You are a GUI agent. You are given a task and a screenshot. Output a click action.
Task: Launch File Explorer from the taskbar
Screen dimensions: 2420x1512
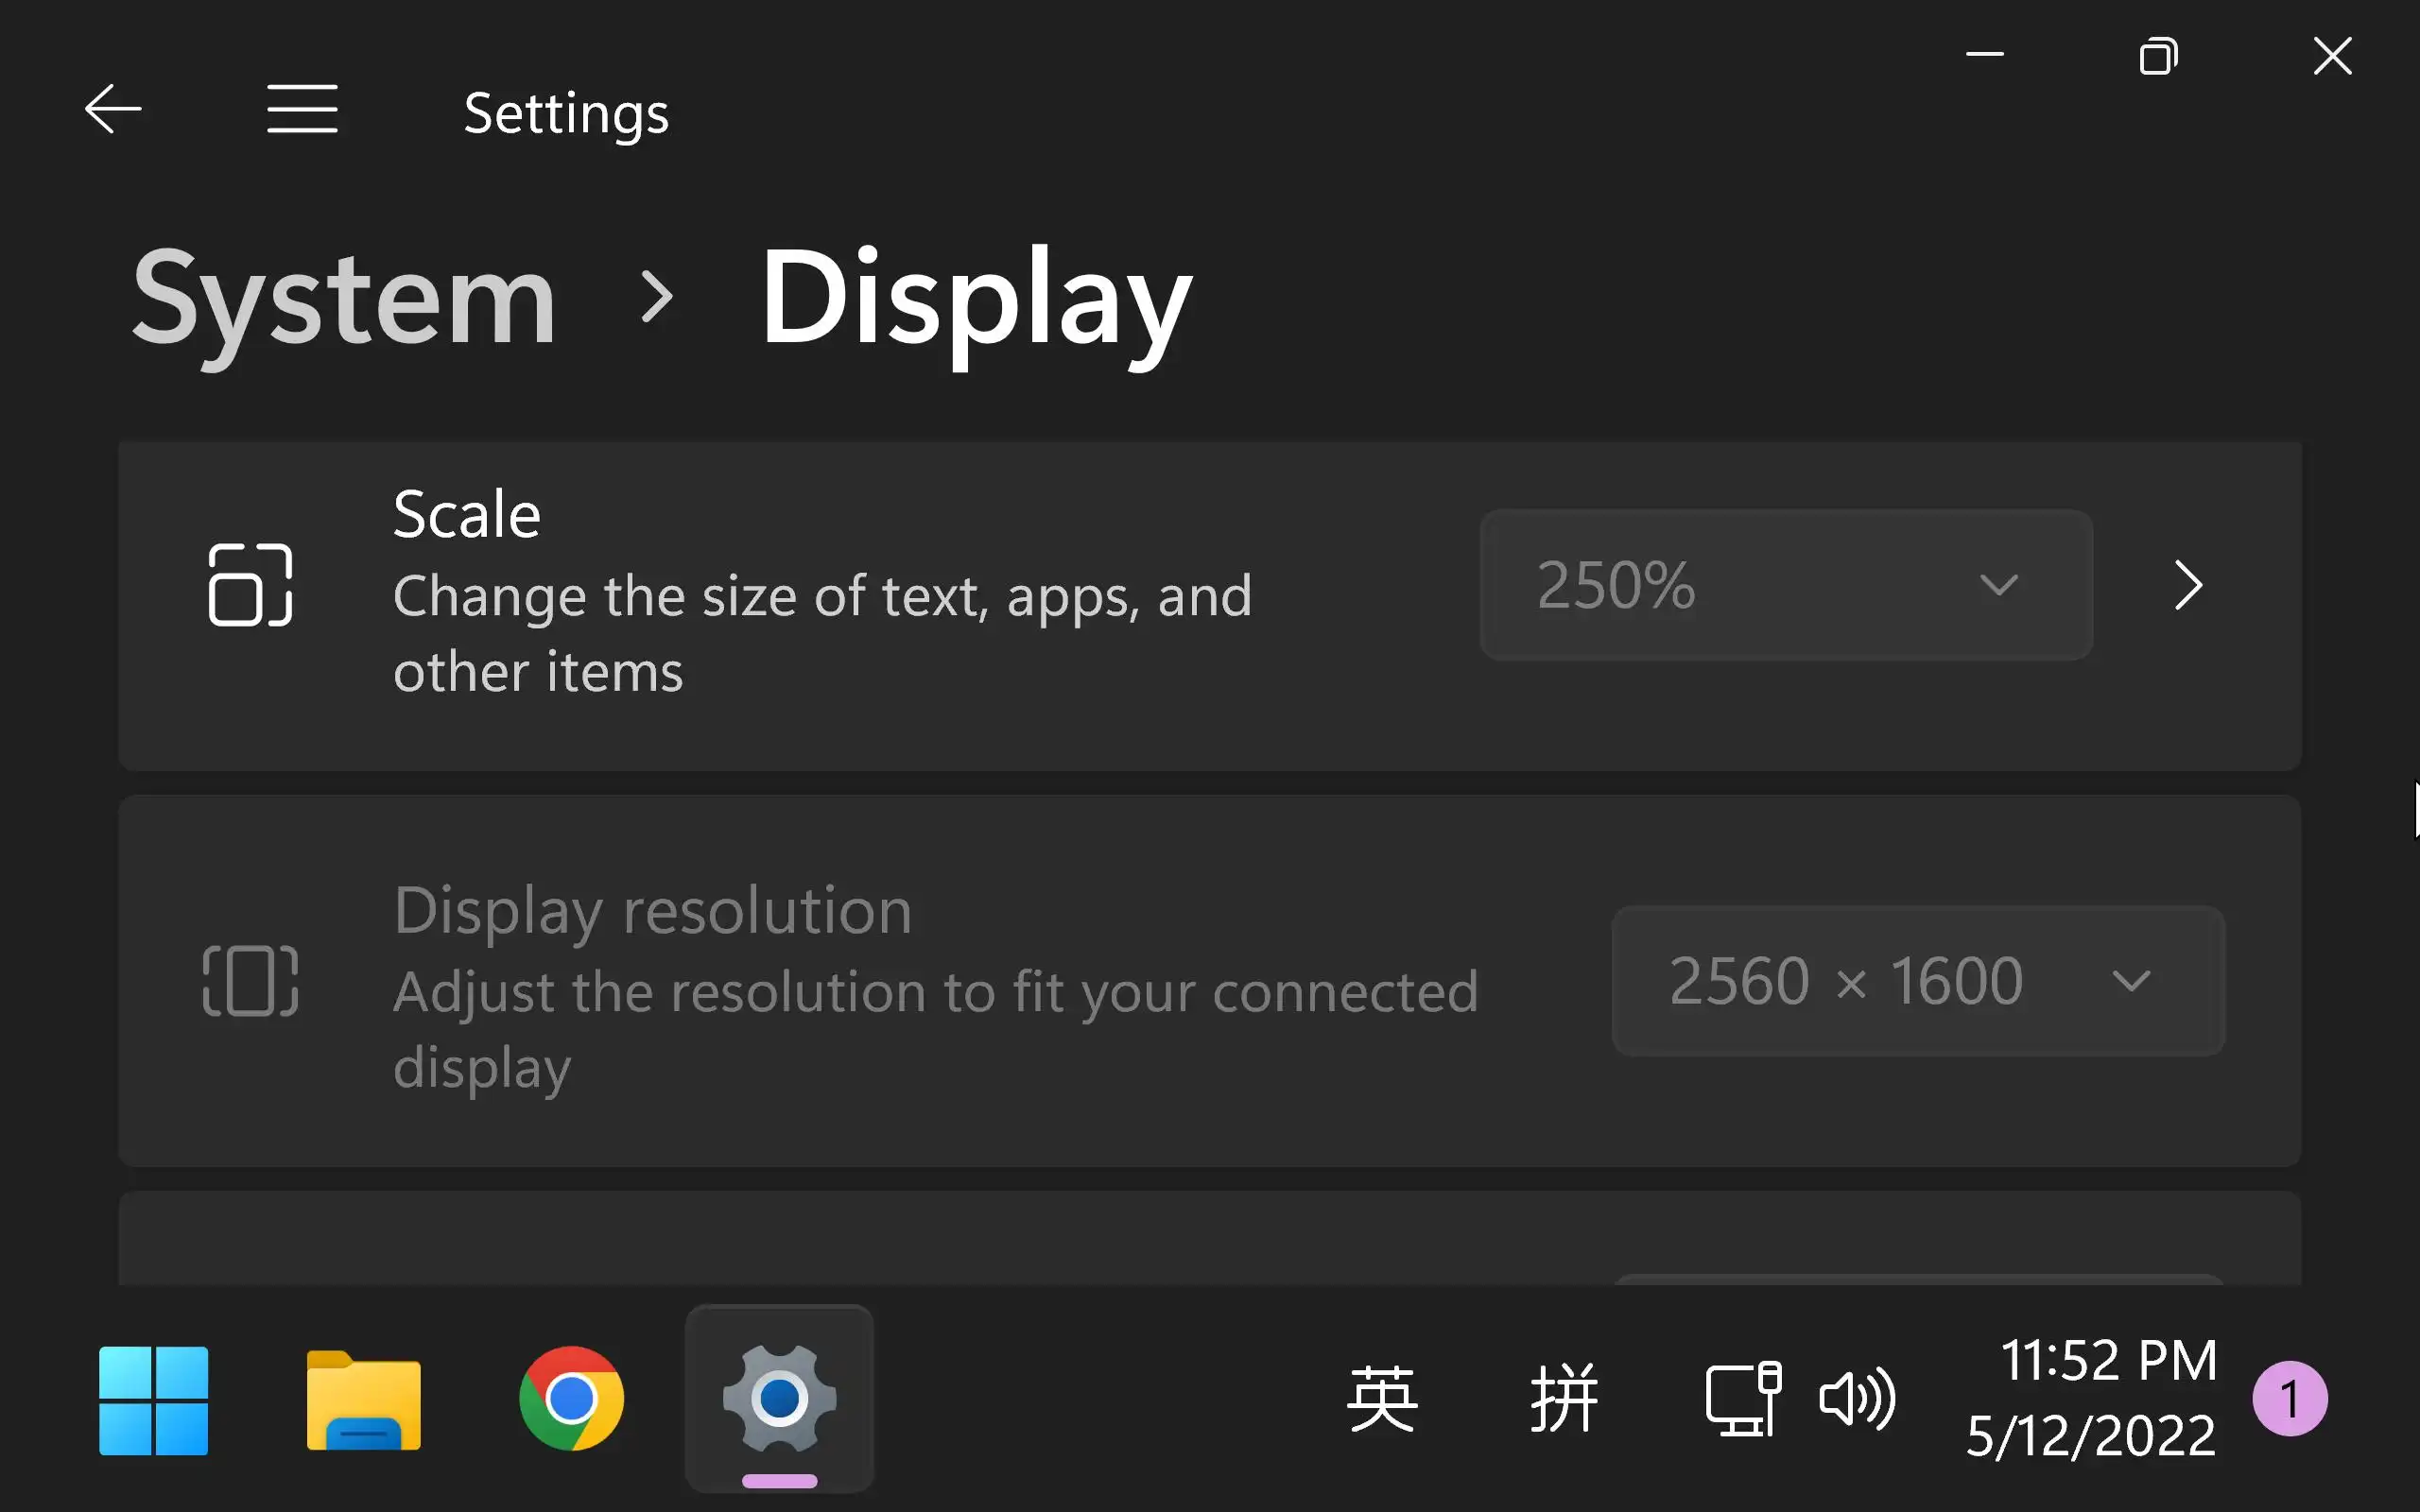point(363,1400)
